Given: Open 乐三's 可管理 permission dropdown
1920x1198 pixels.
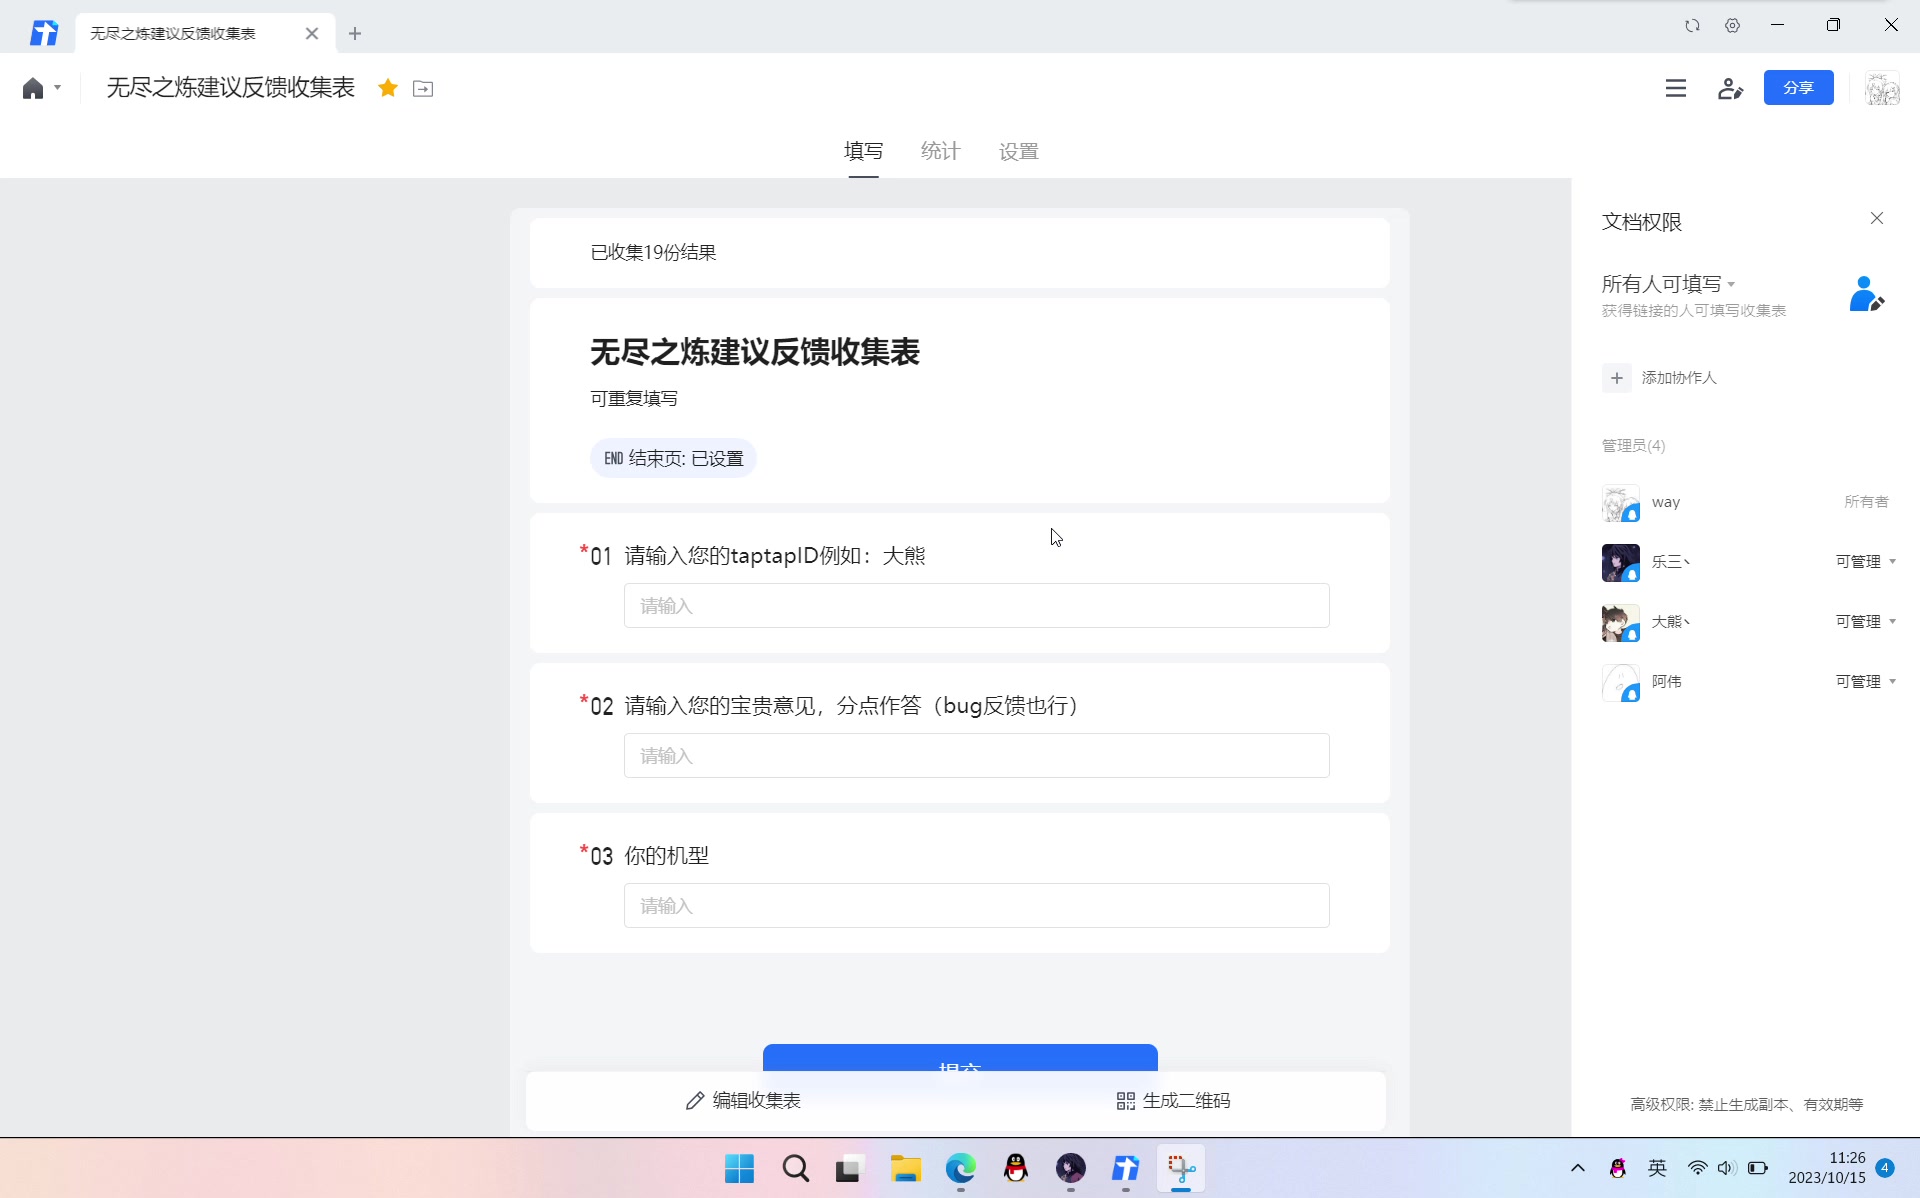Looking at the screenshot, I should coord(1865,562).
